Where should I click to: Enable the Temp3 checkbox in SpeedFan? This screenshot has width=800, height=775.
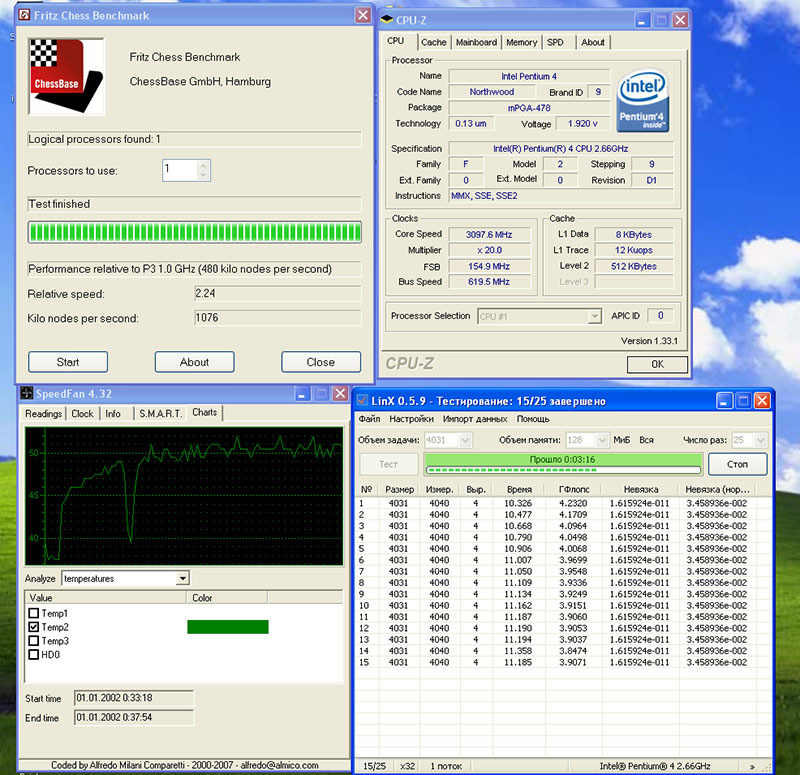(34, 640)
